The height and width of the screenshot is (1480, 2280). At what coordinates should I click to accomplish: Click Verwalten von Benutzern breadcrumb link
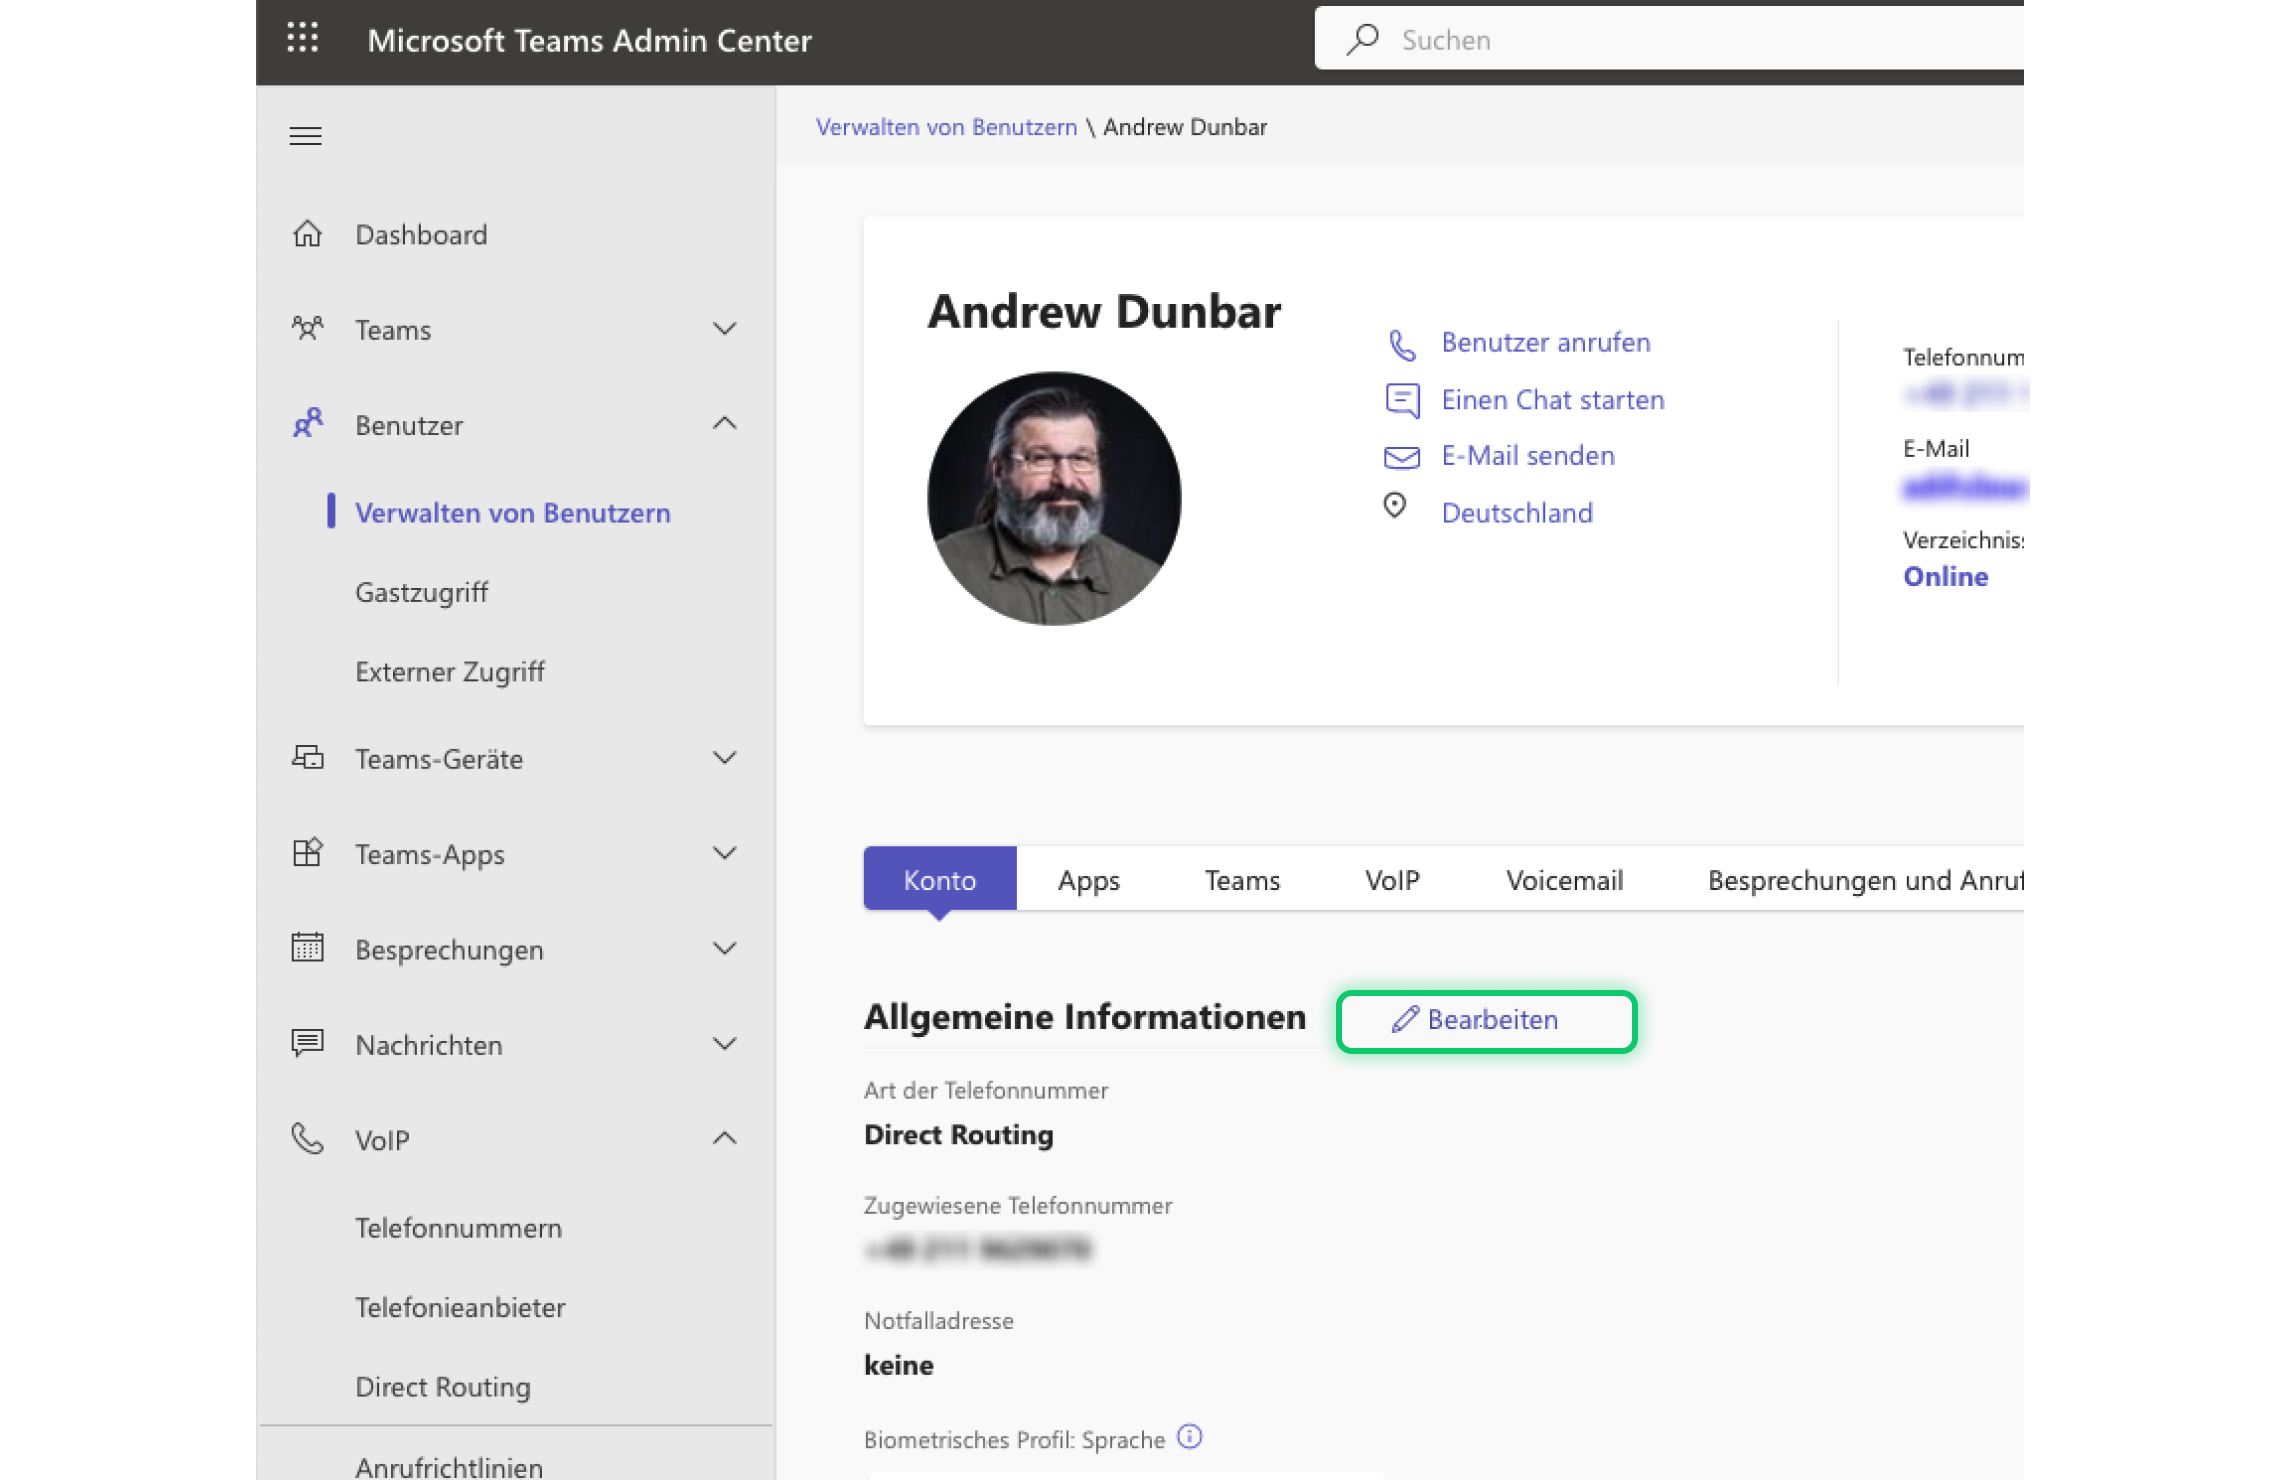pos(946,127)
